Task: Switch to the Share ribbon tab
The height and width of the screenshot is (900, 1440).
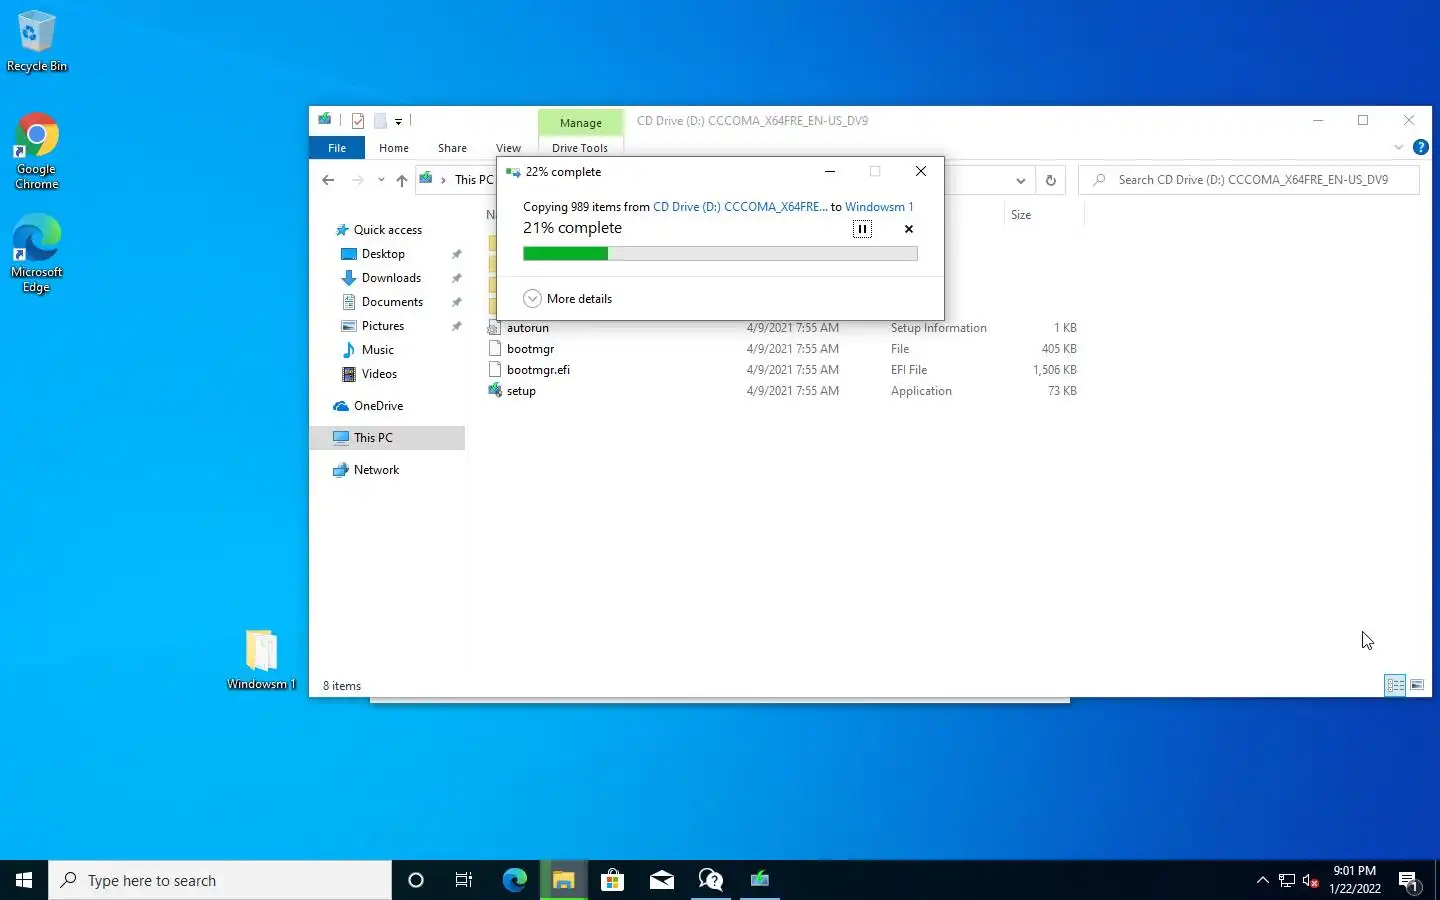Action: [452, 148]
